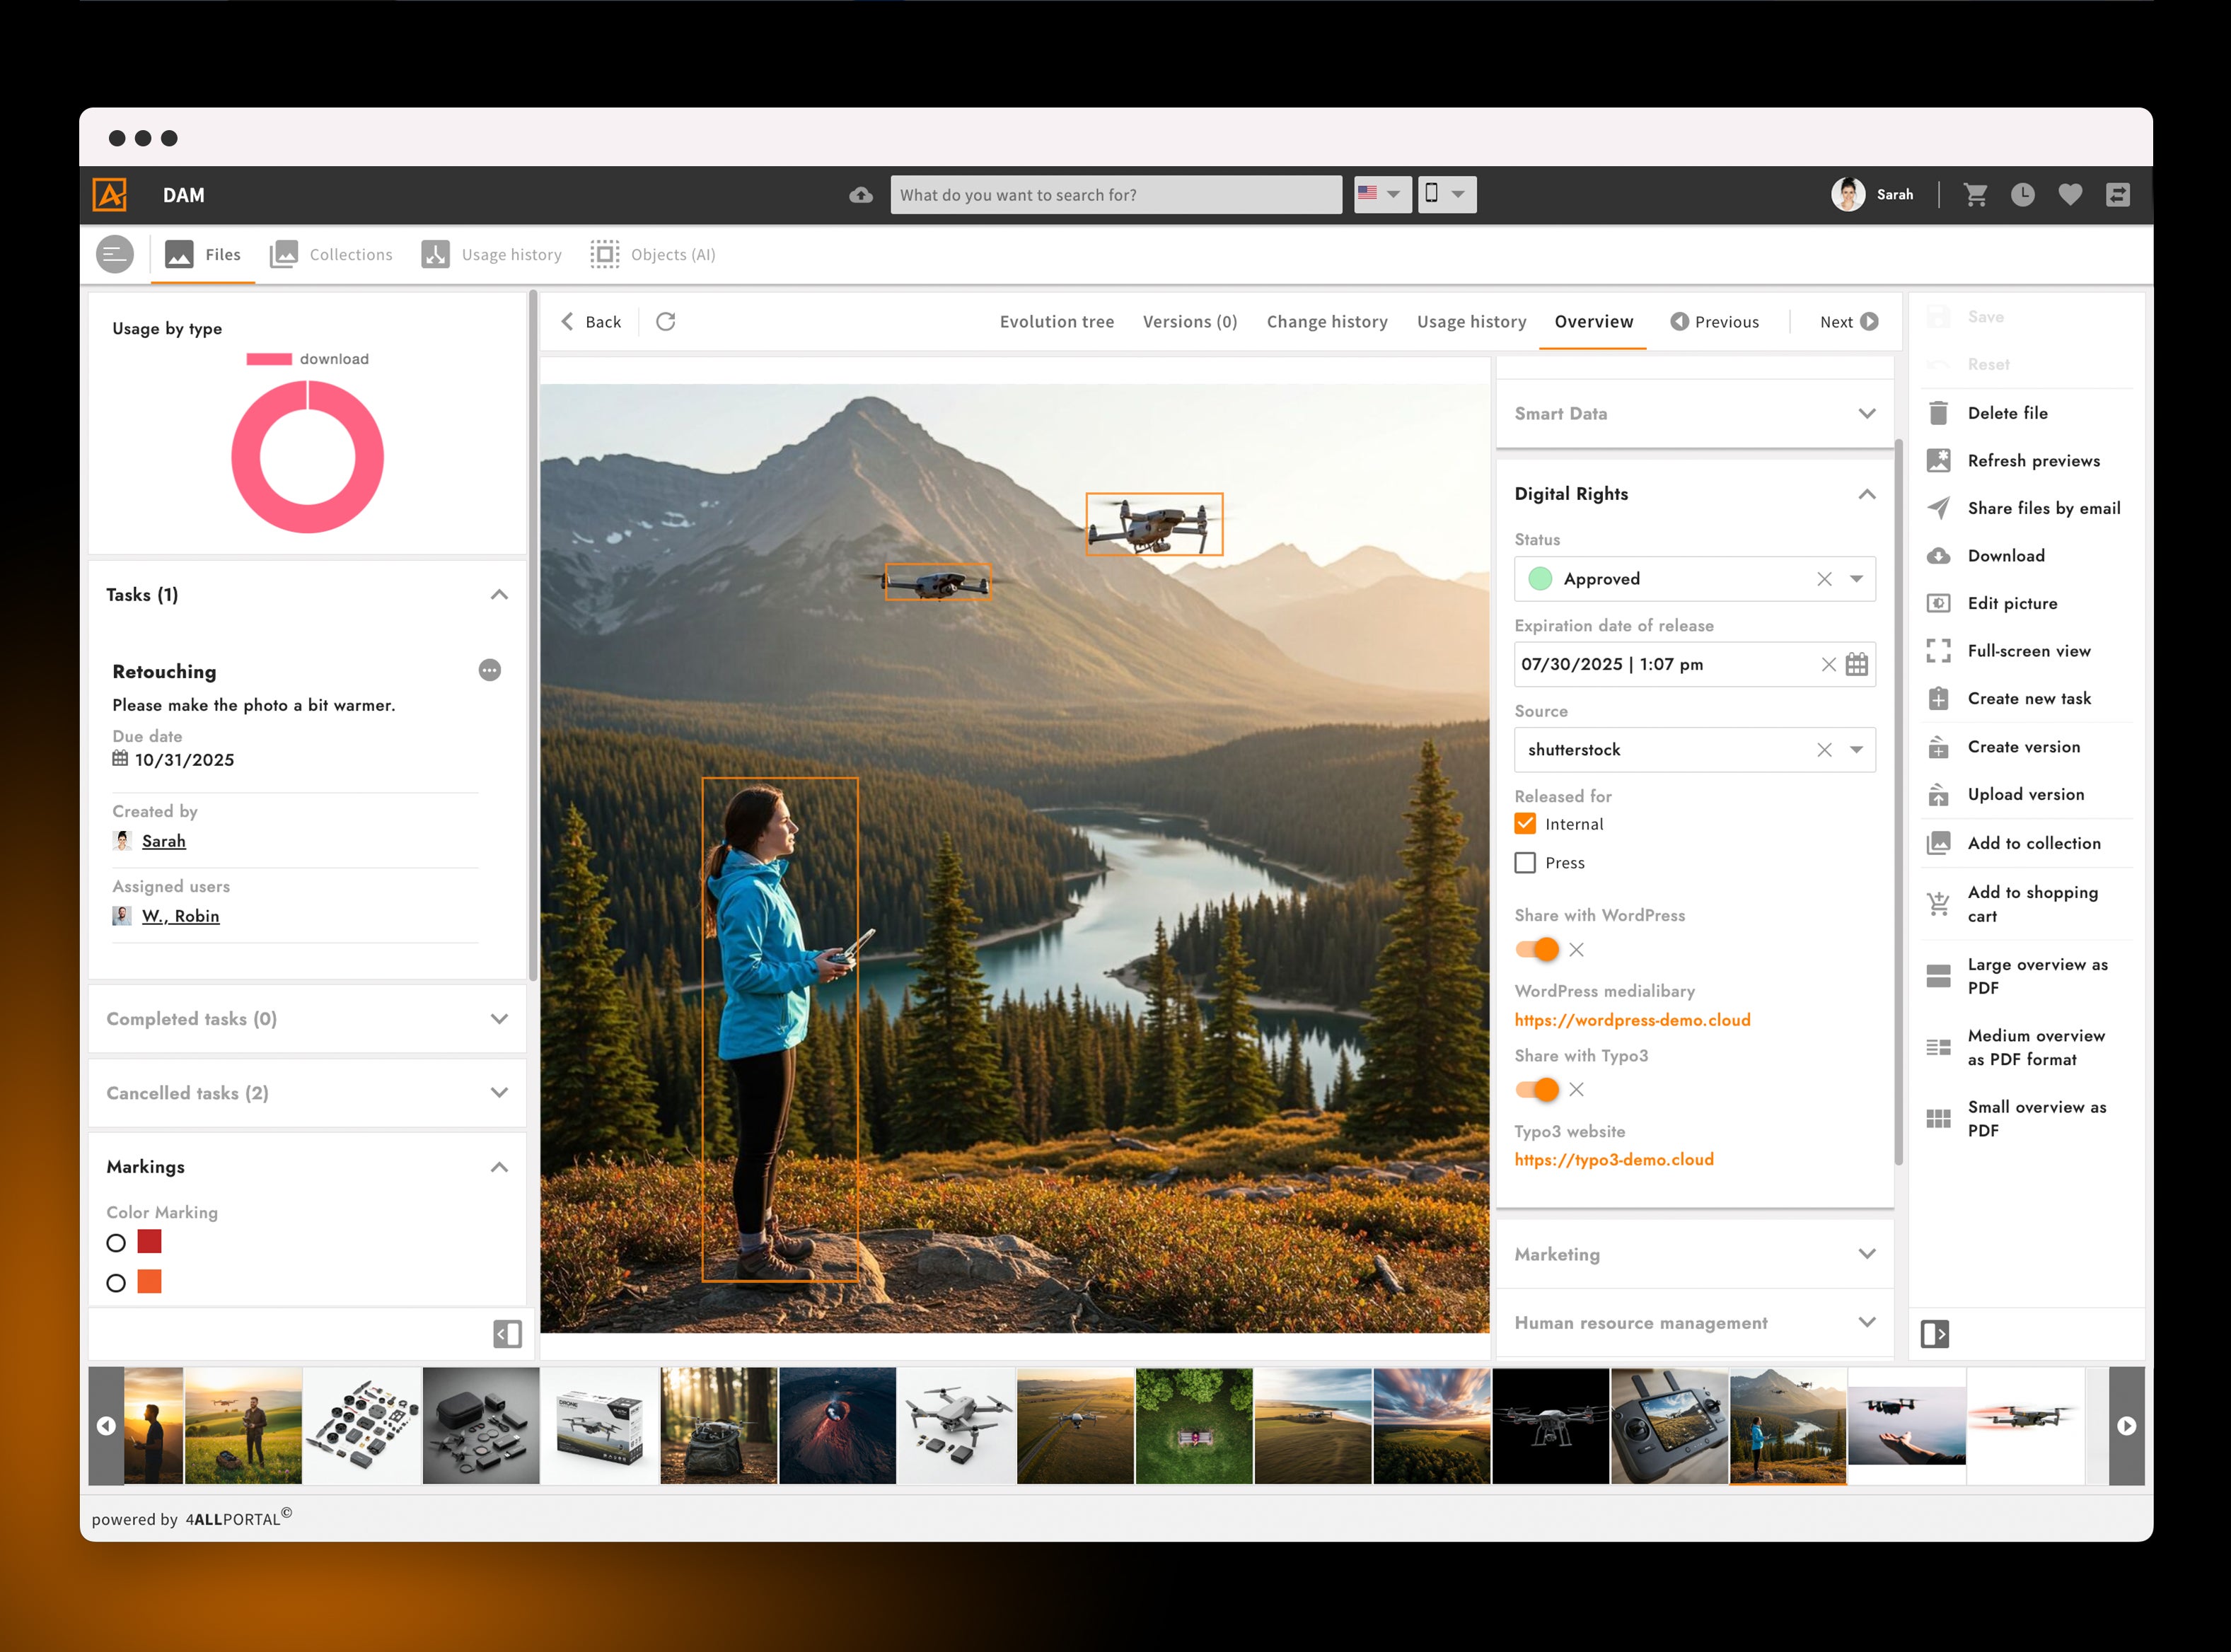Expand the Smart Data section
The width and height of the screenshot is (2231, 1652).
[x=1866, y=414]
